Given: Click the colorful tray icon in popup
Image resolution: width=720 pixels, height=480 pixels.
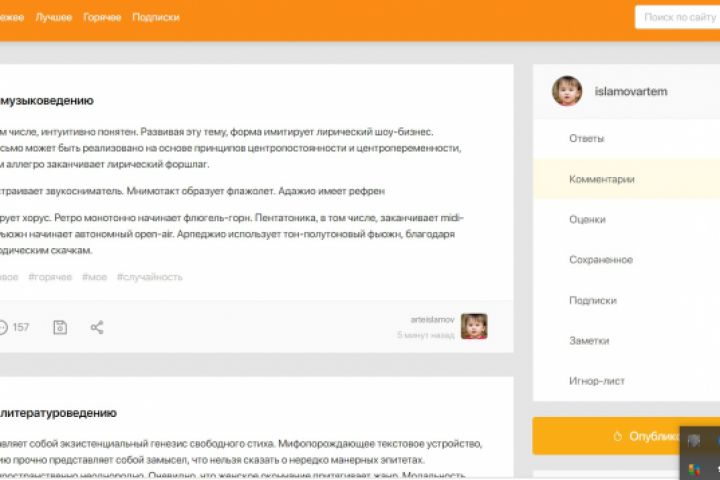Looking at the screenshot, I should (x=694, y=469).
